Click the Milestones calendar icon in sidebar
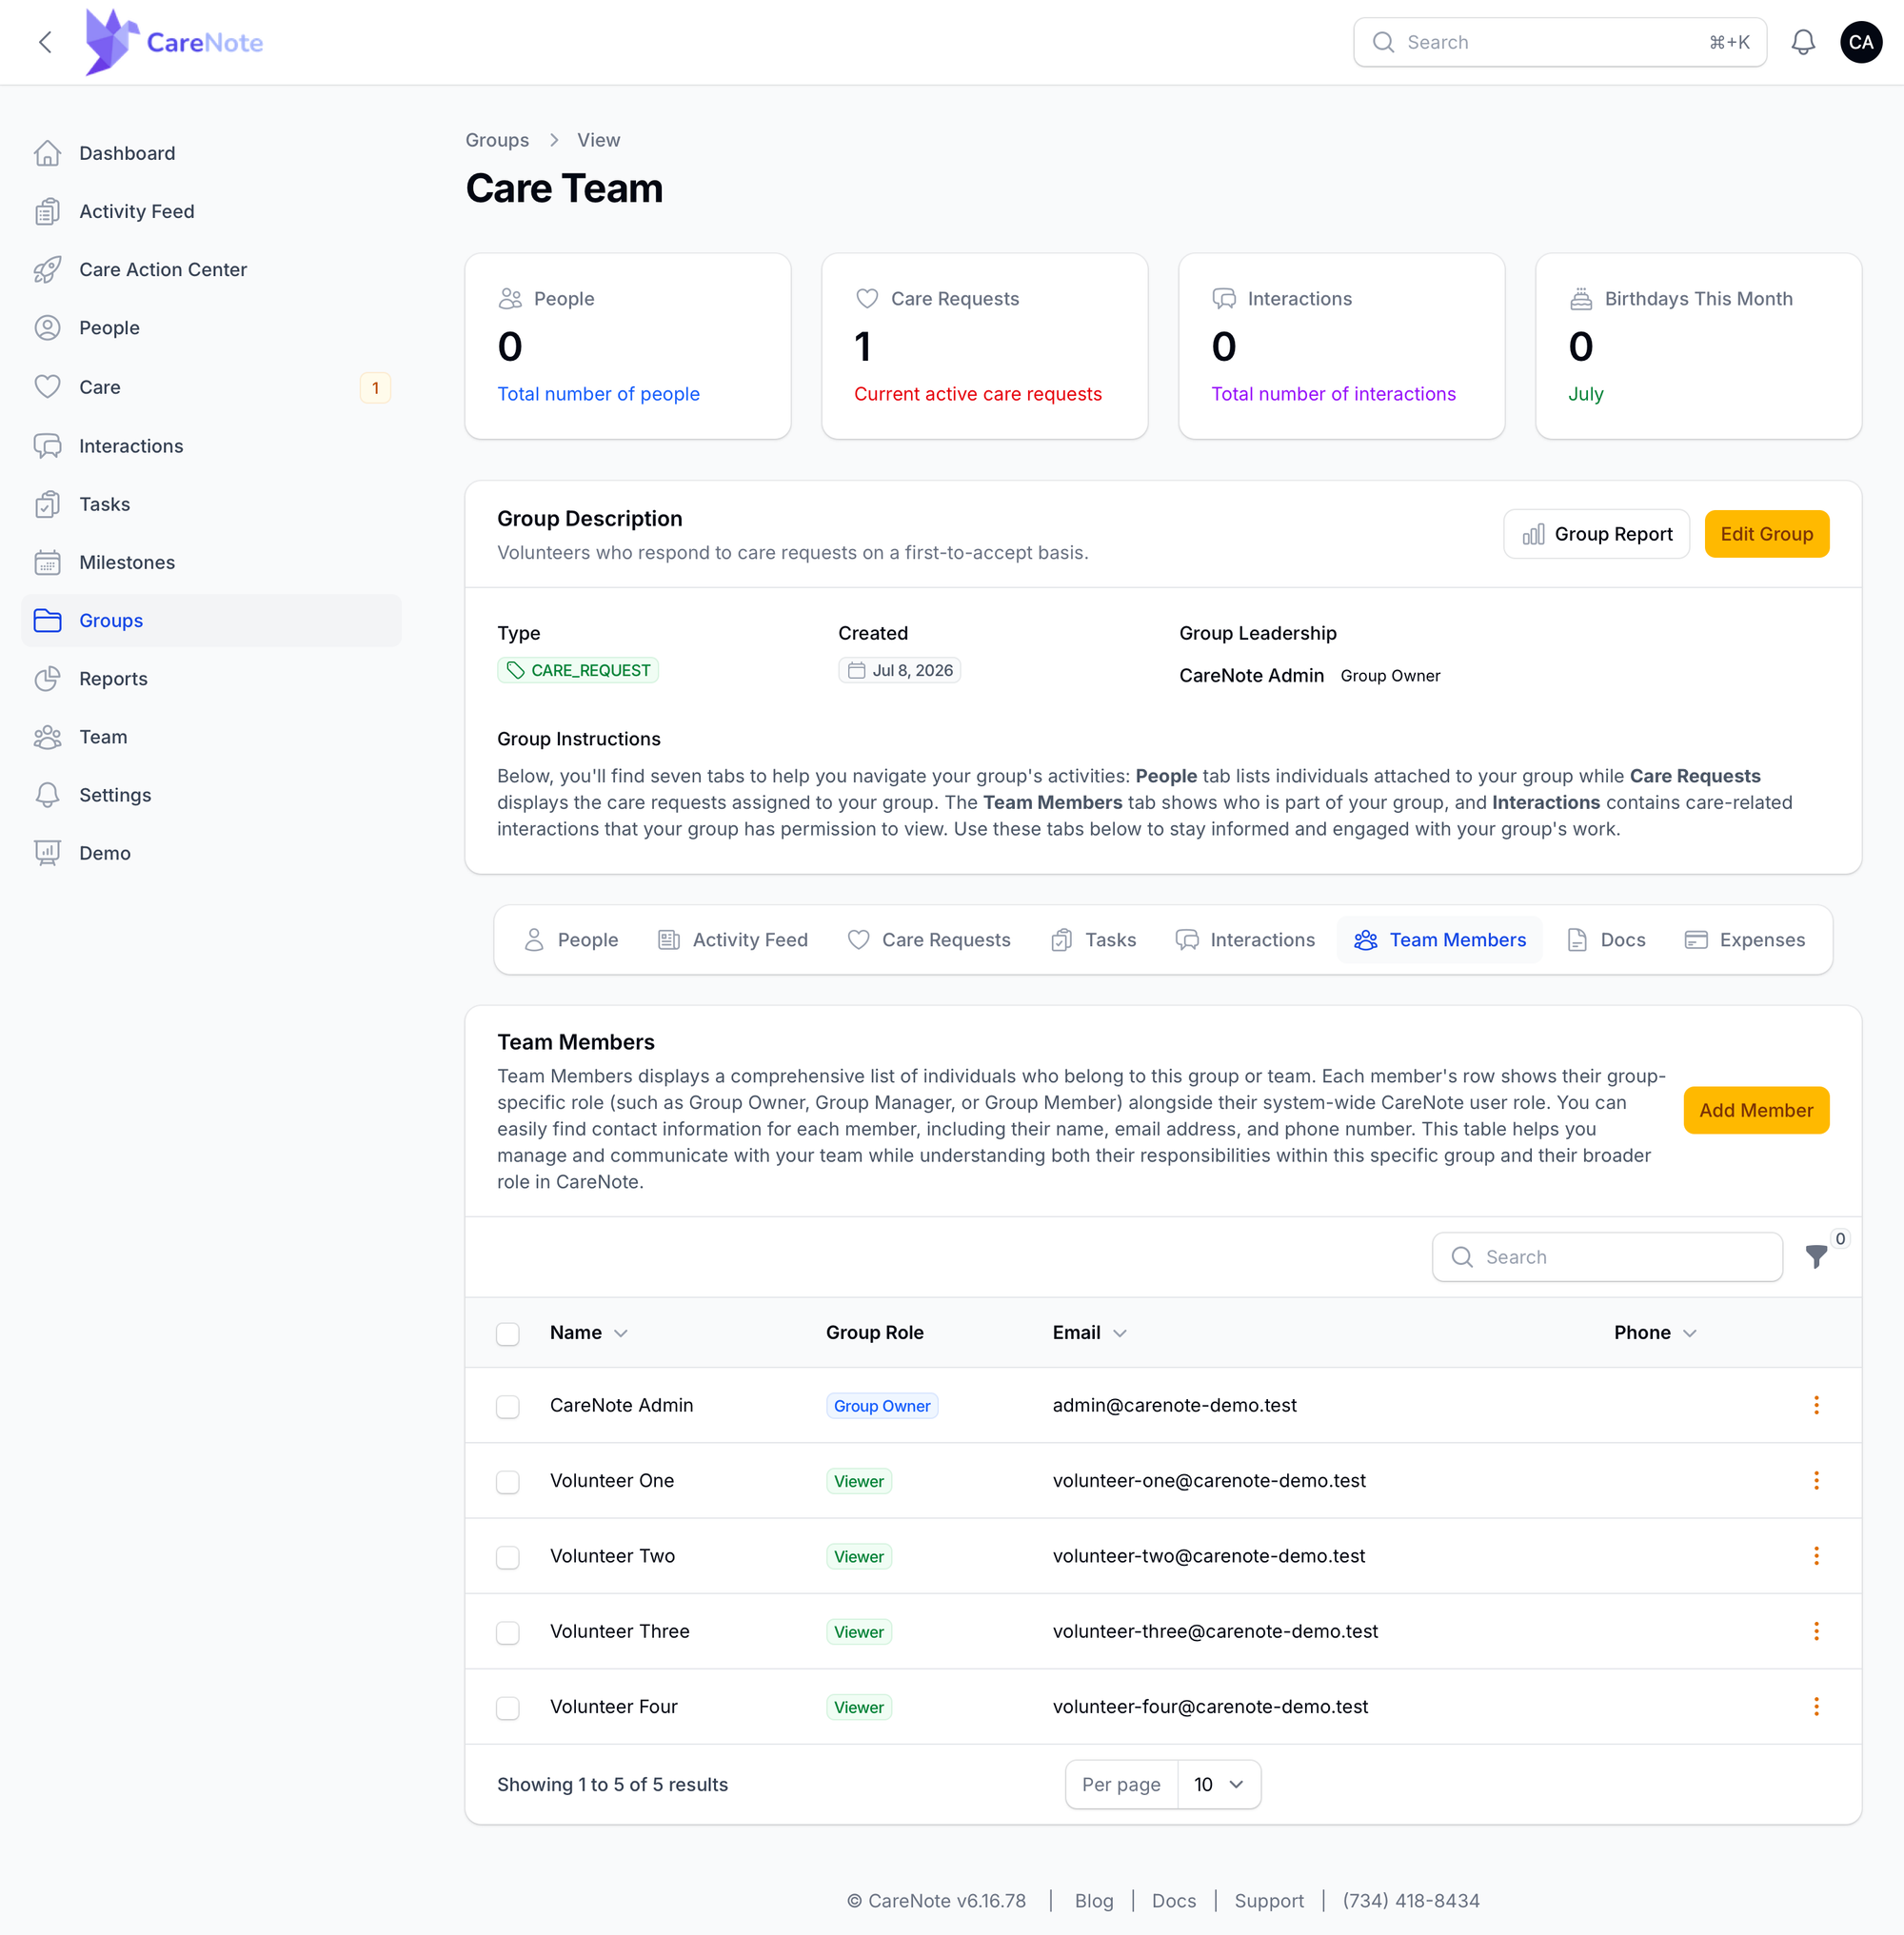Viewport: 1904px width, 1935px height. point(47,562)
